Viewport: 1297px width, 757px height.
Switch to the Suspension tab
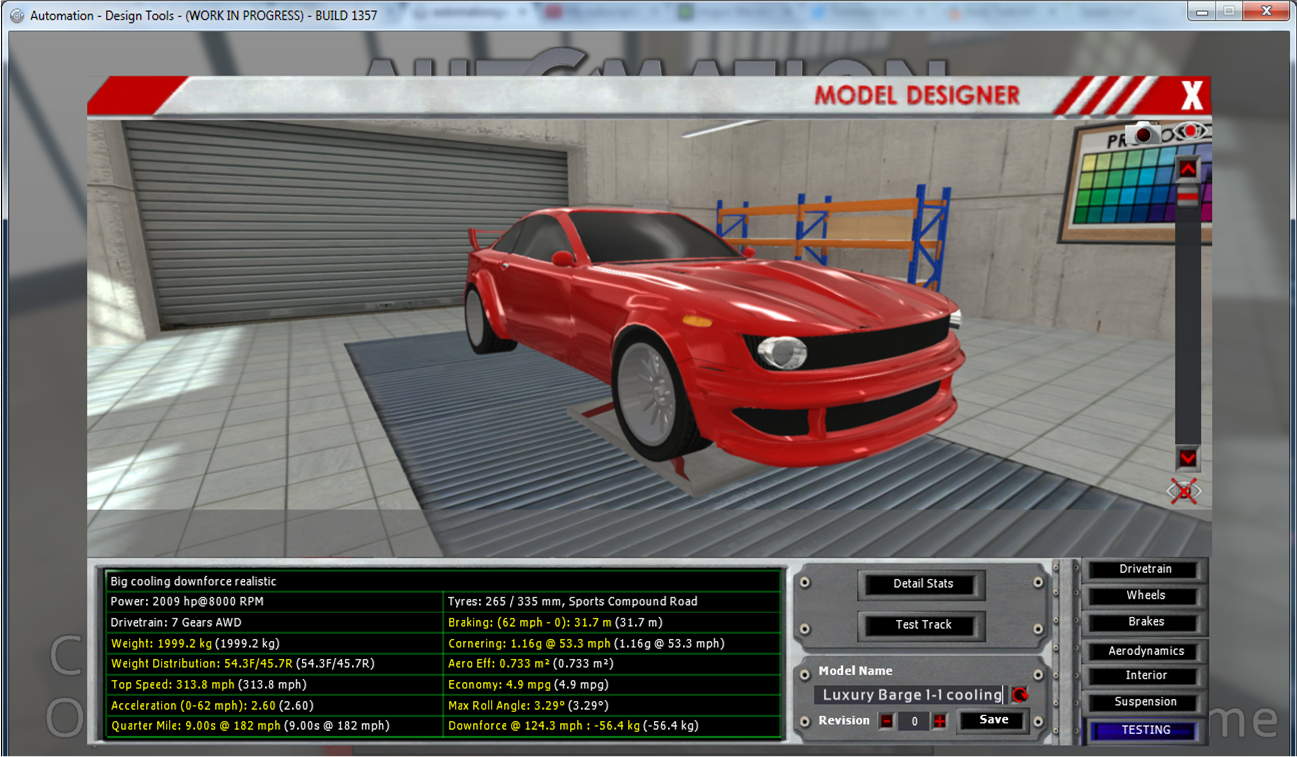1145,702
